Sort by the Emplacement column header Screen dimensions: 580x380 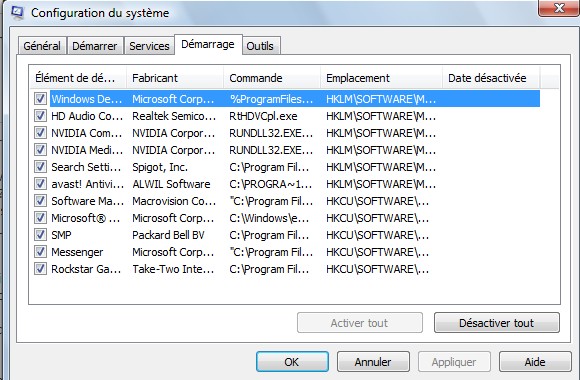pos(381,78)
